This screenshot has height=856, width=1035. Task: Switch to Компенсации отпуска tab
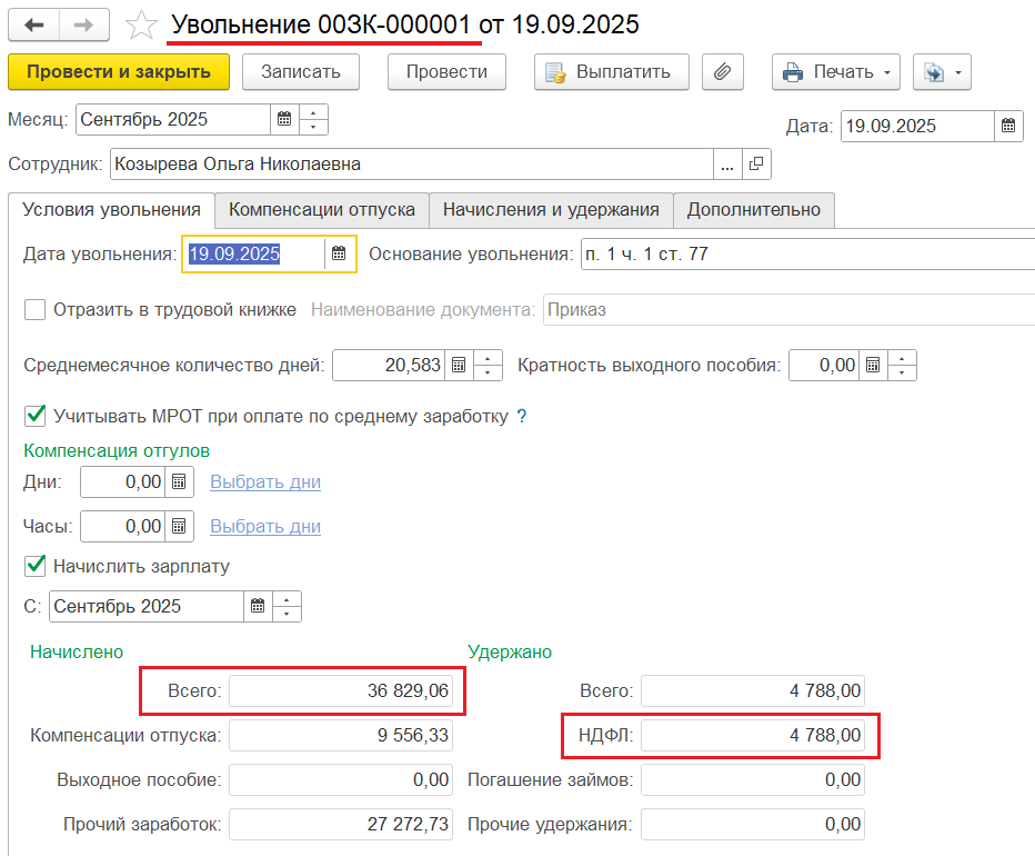click(321, 210)
